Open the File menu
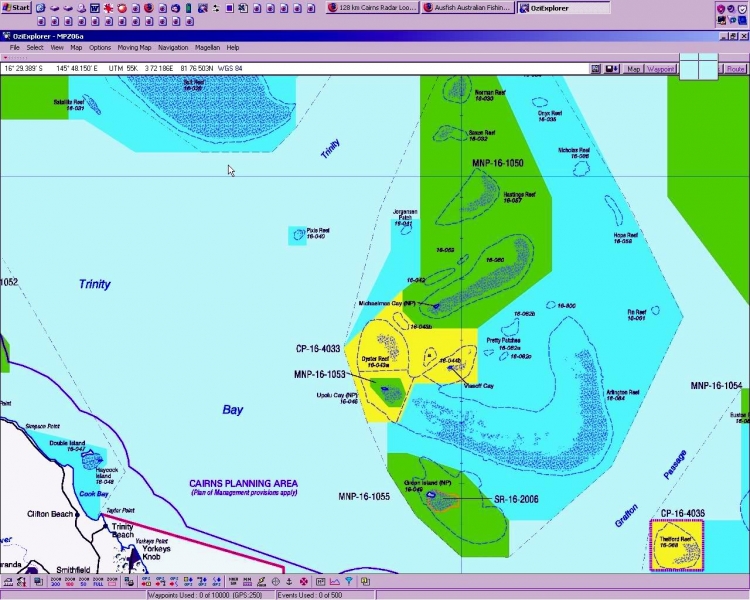 click(x=15, y=47)
